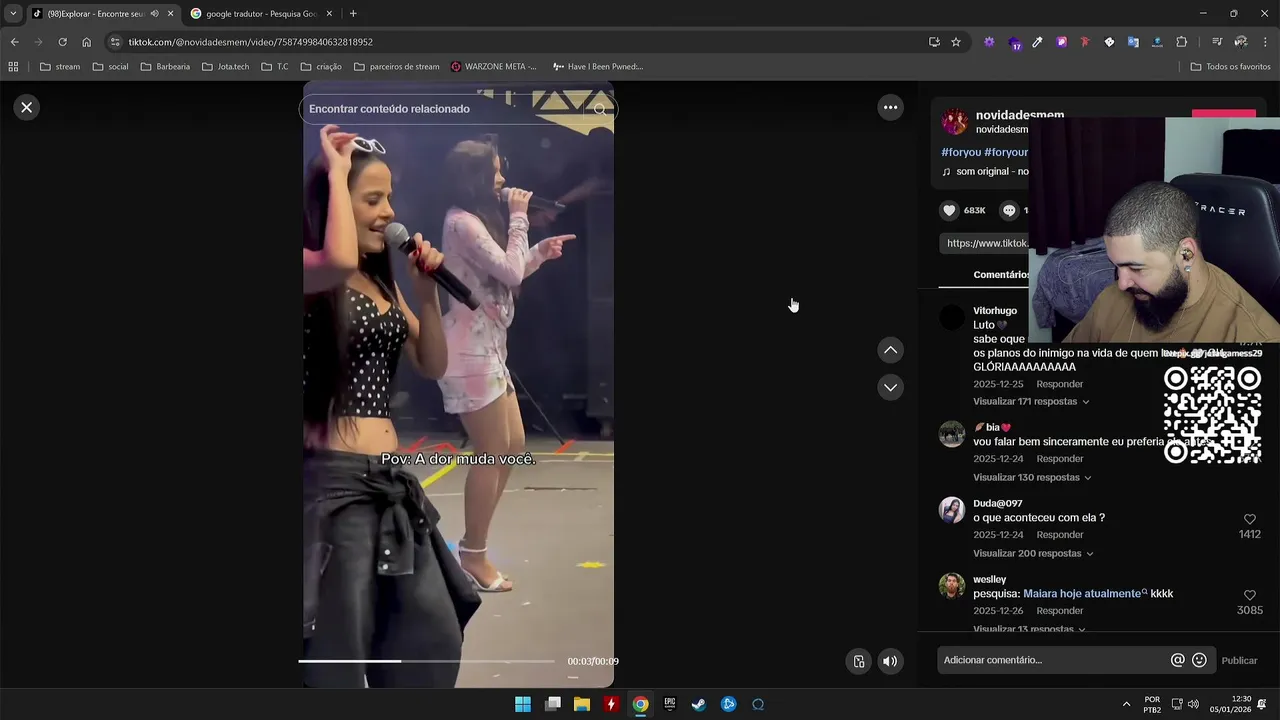Click the search magnifier in related content bar
The width and height of the screenshot is (1280, 720).
(x=599, y=109)
